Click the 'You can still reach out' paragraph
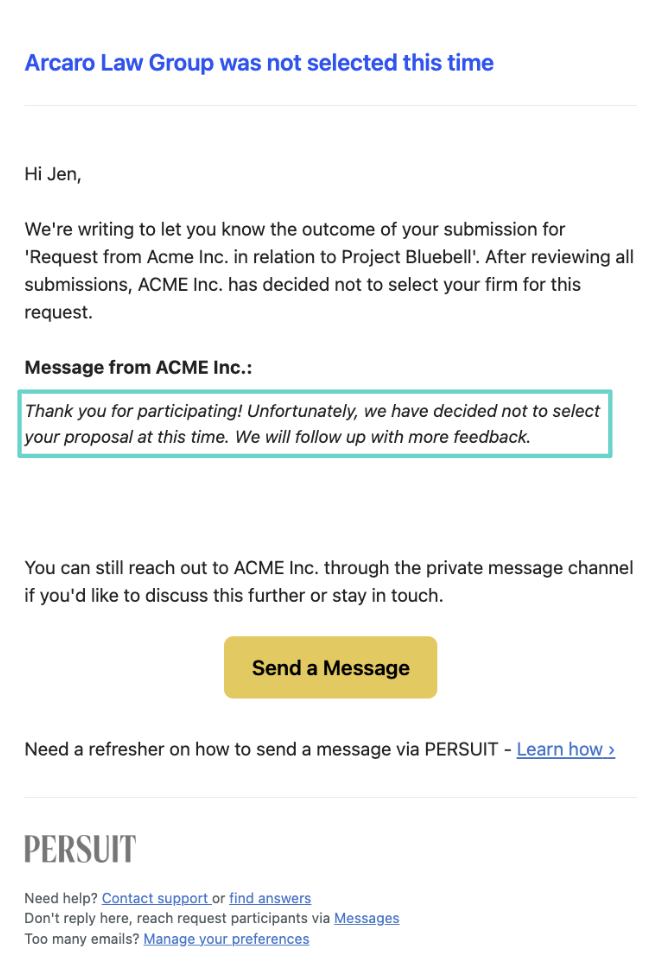Viewport: 652px width, 972px height. [328, 581]
